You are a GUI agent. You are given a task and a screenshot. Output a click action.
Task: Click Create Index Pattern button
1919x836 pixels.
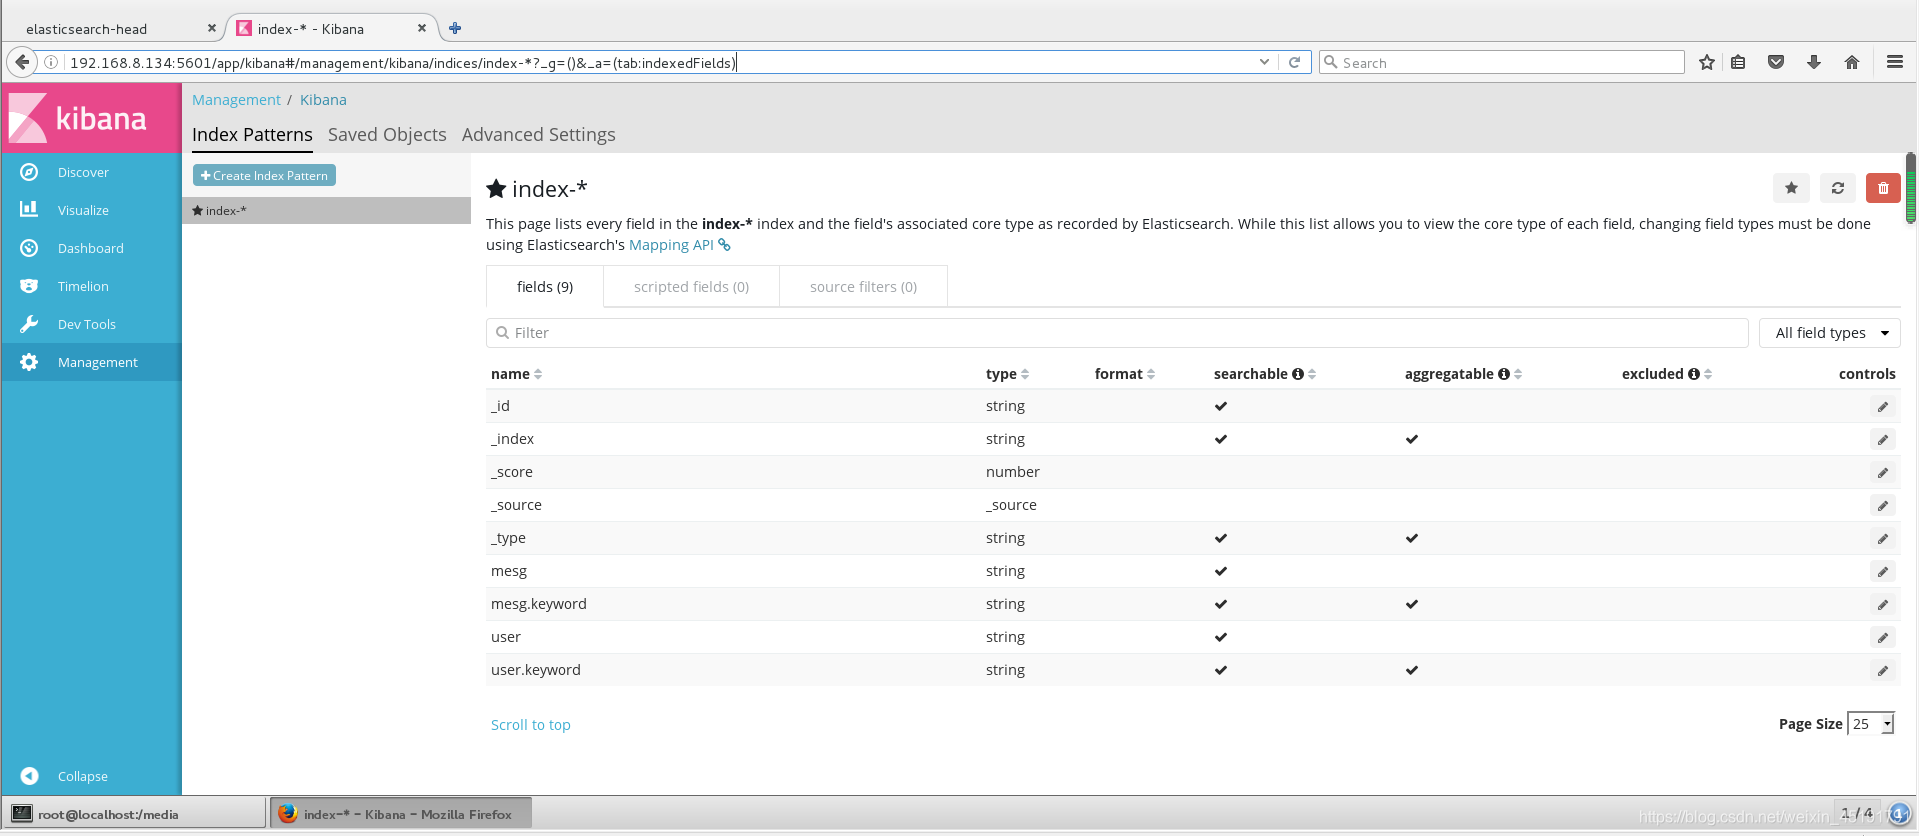[x=264, y=175]
